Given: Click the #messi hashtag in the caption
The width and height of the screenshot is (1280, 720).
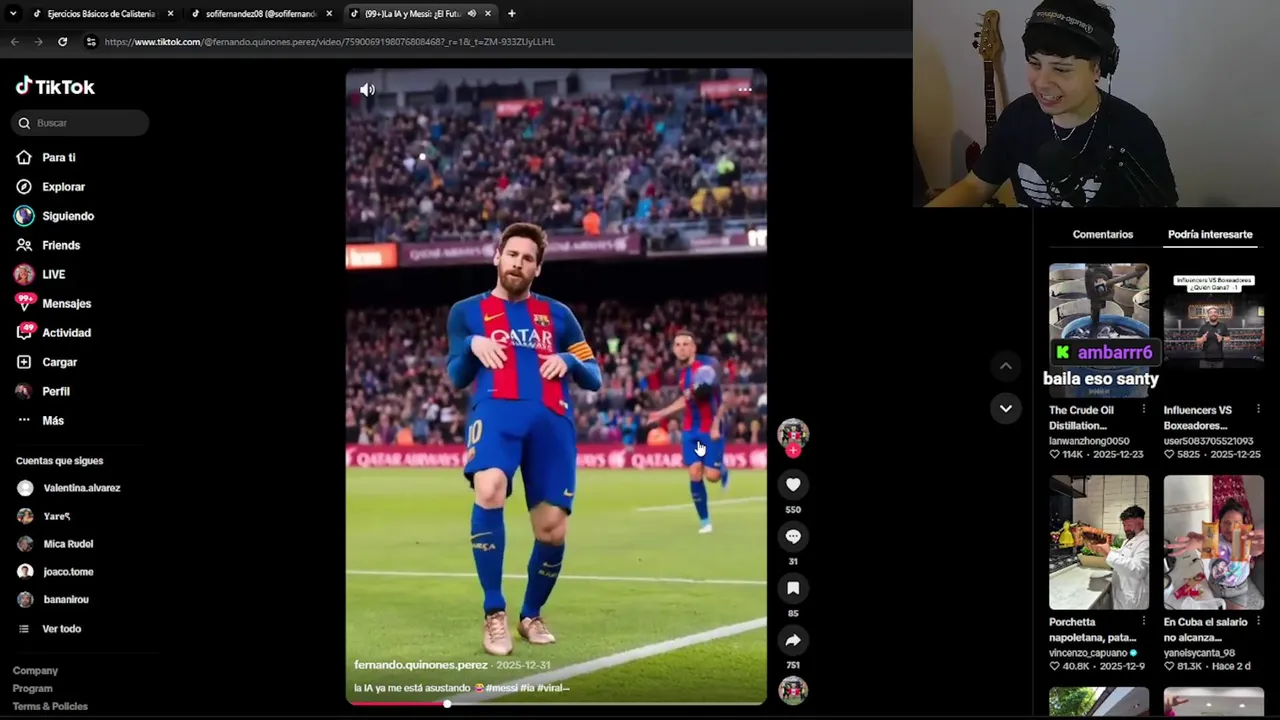Looking at the screenshot, I should tap(503, 688).
